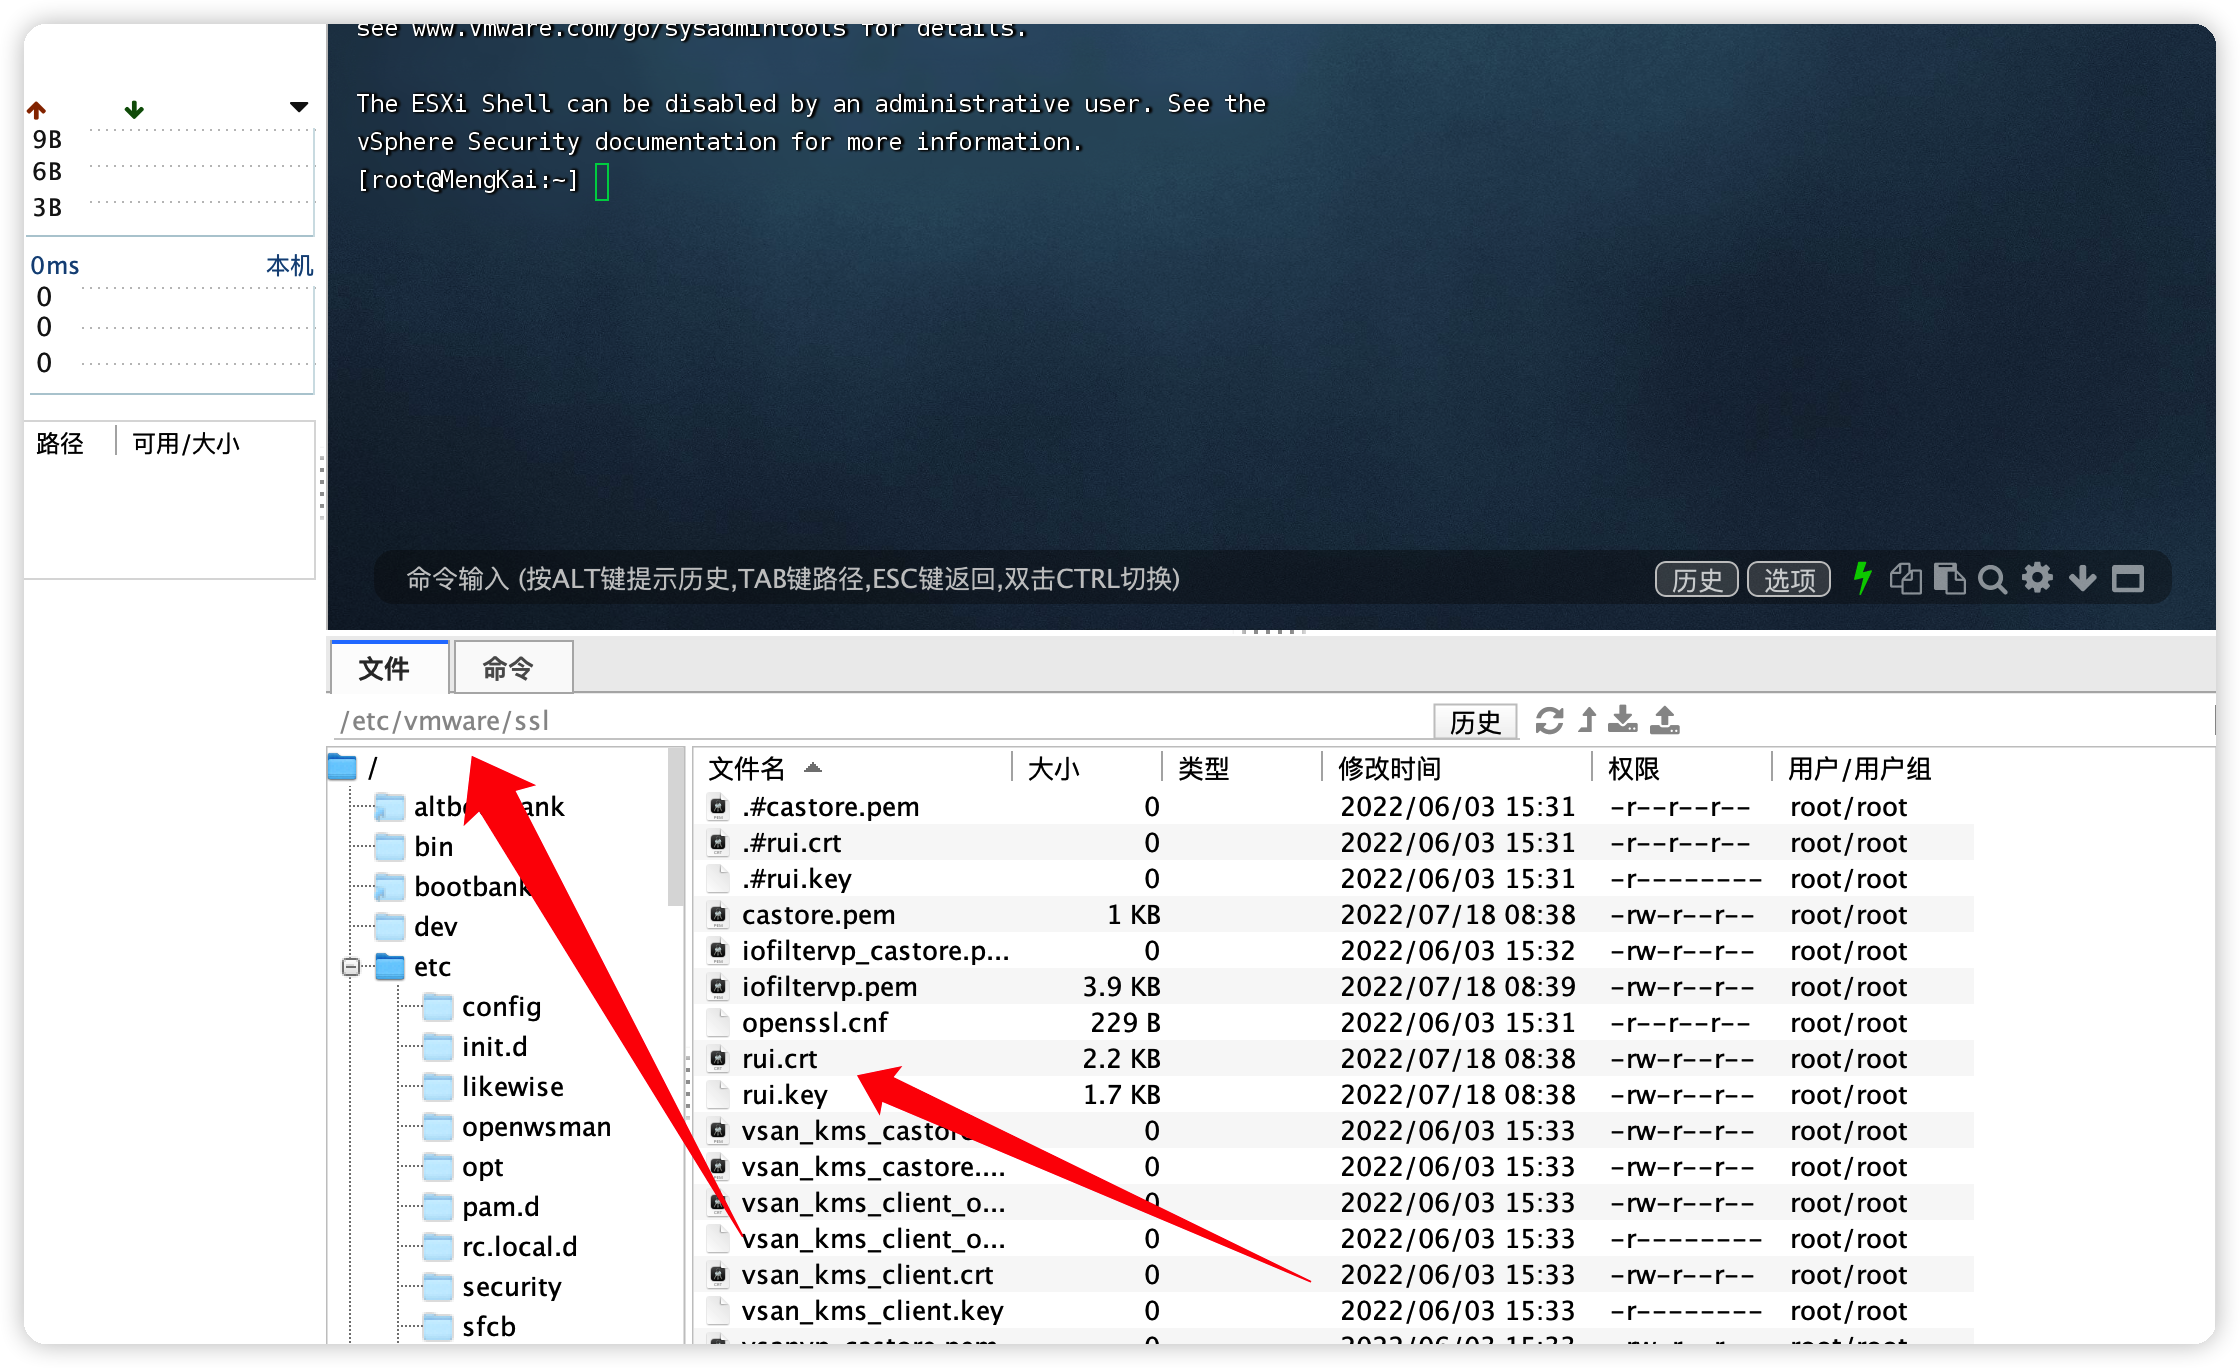Select the dev folder in tree
This screenshot has width=2240, height=1368.
pos(416,927)
